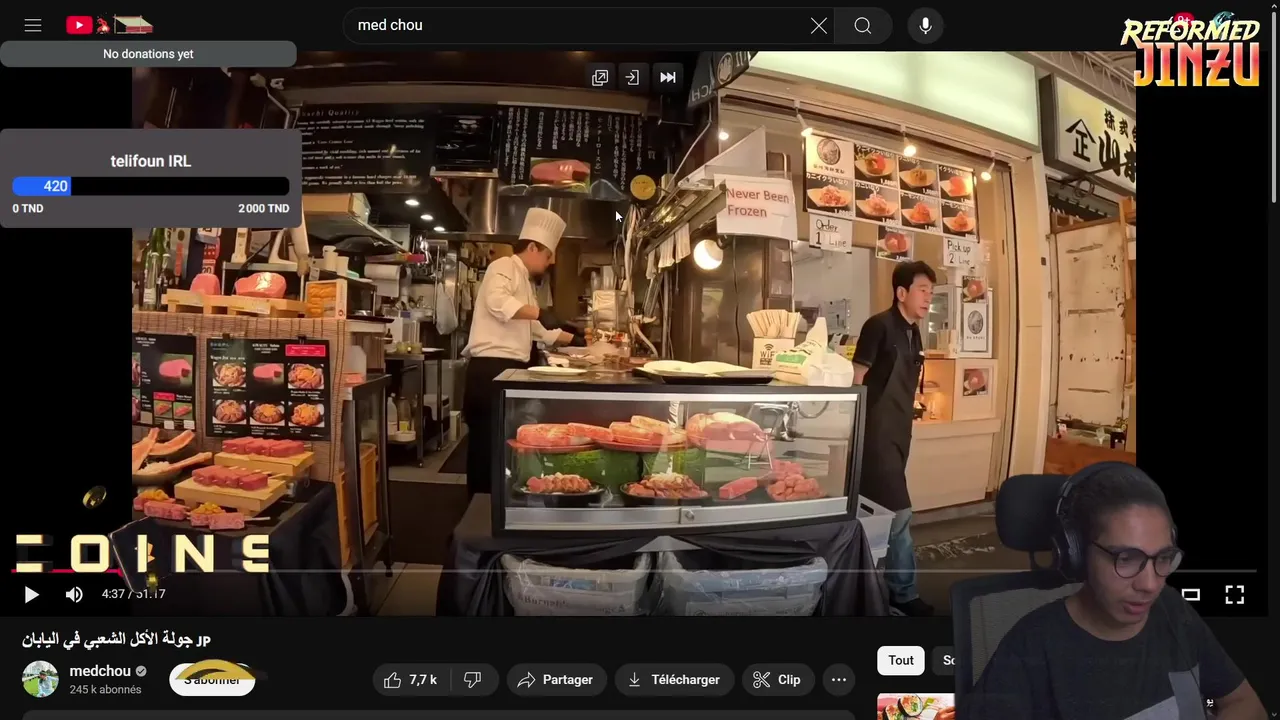Click the verified badge beside medchou
This screenshot has width=1280, height=720.
(141, 671)
